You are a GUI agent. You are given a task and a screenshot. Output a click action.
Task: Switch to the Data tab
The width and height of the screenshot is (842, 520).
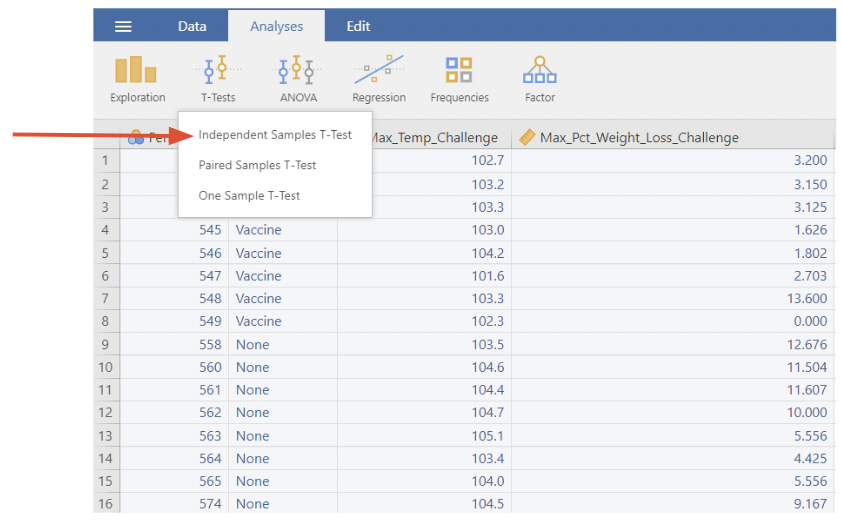tap(192, 26)
